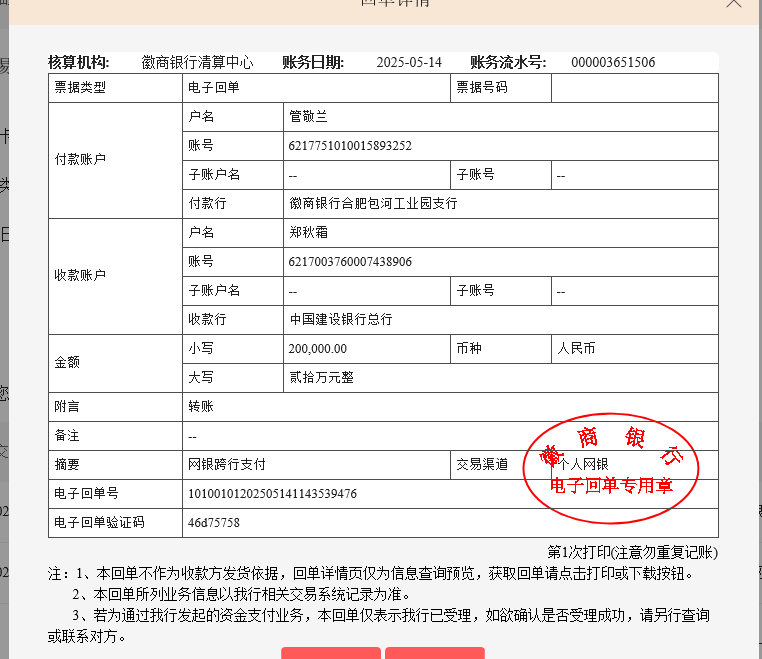Click paying bank 徽商银行合肥包河工业园支行
The width and height of the screenshot is (762, 659).
click(373, 204)
